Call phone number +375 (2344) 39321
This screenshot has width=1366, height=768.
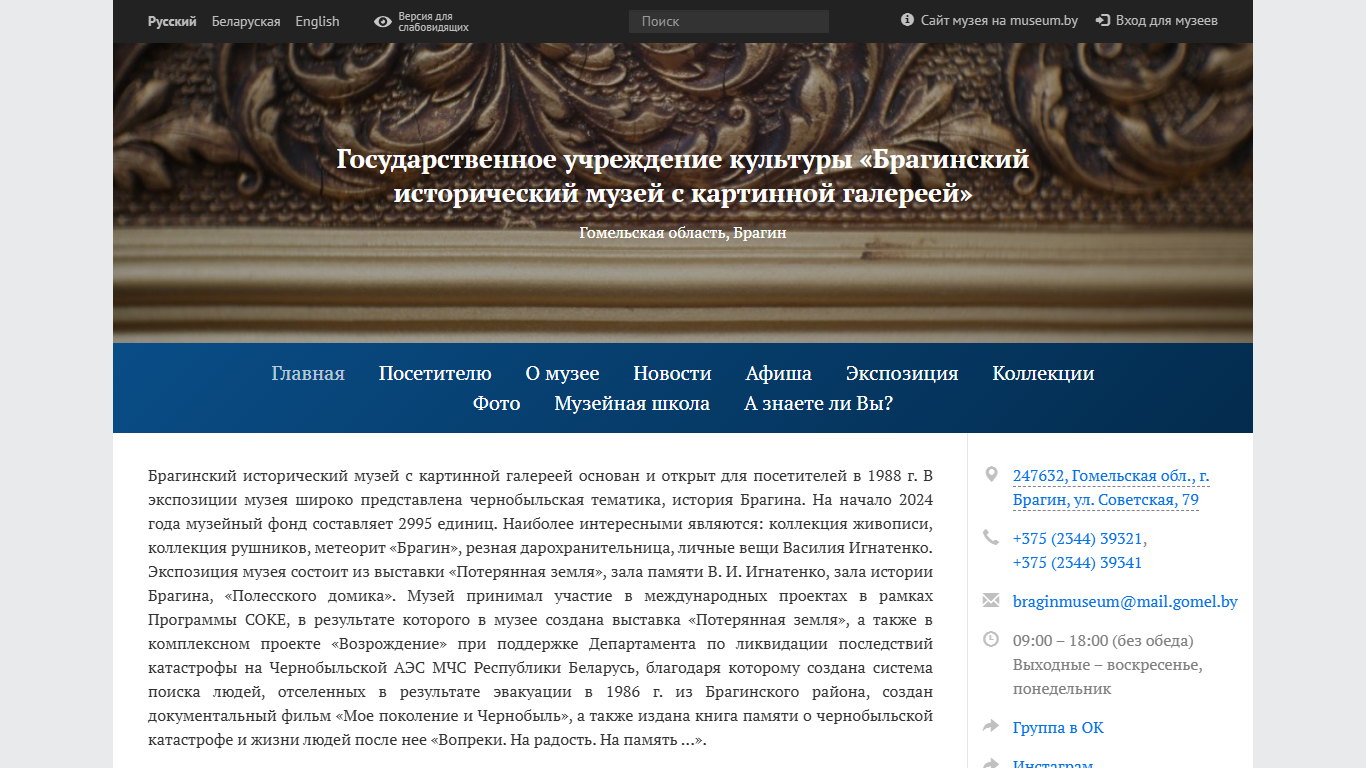click(x=1079, y=538)
